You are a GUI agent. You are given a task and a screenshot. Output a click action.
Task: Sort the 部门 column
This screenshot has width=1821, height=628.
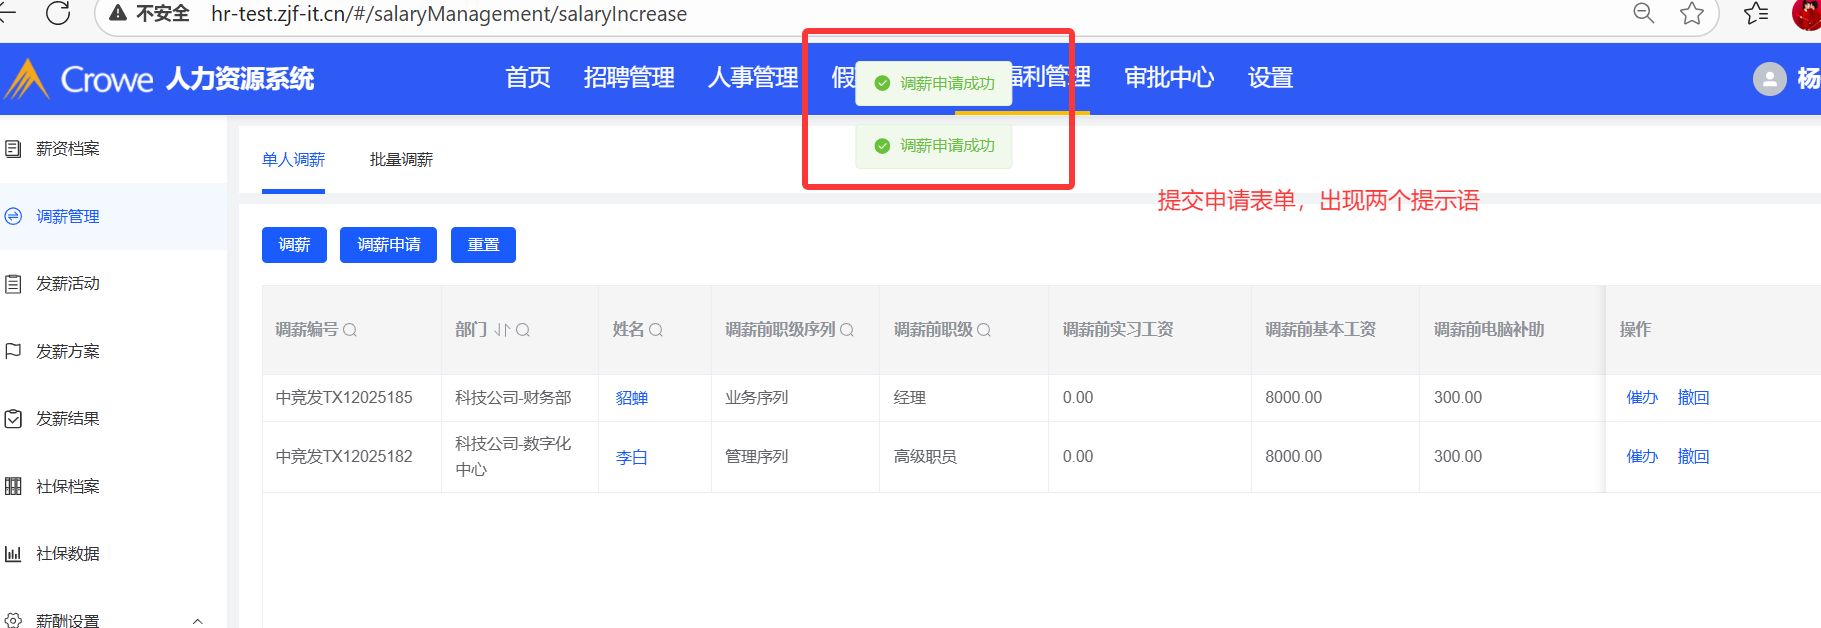click(502, 330)
